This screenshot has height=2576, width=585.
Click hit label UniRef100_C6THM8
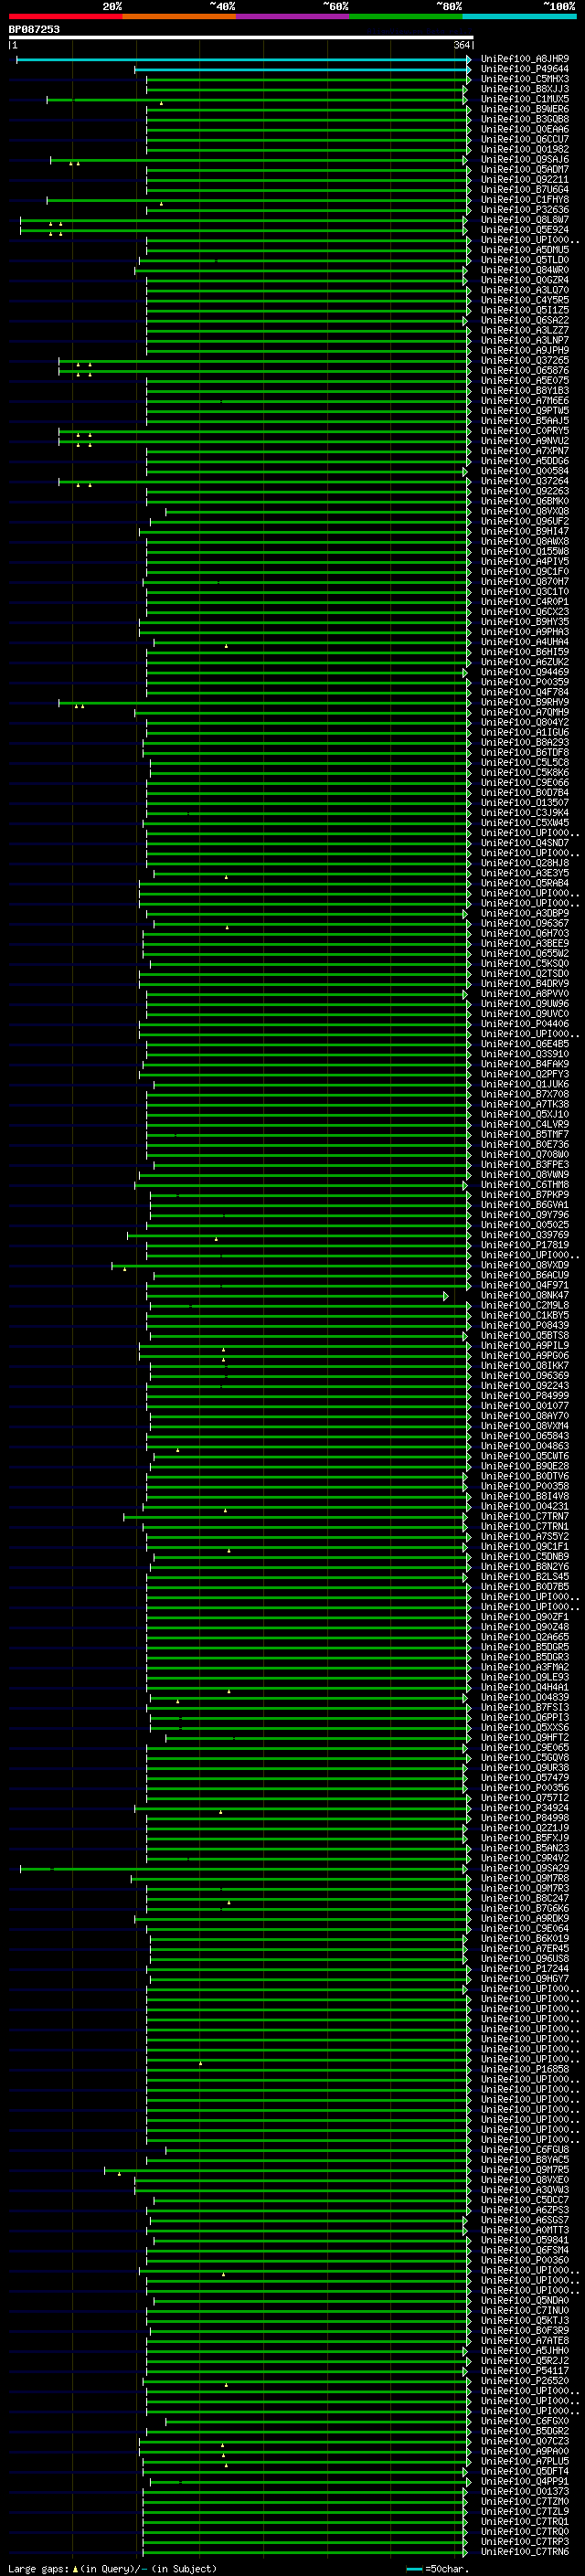(525, 1185)
